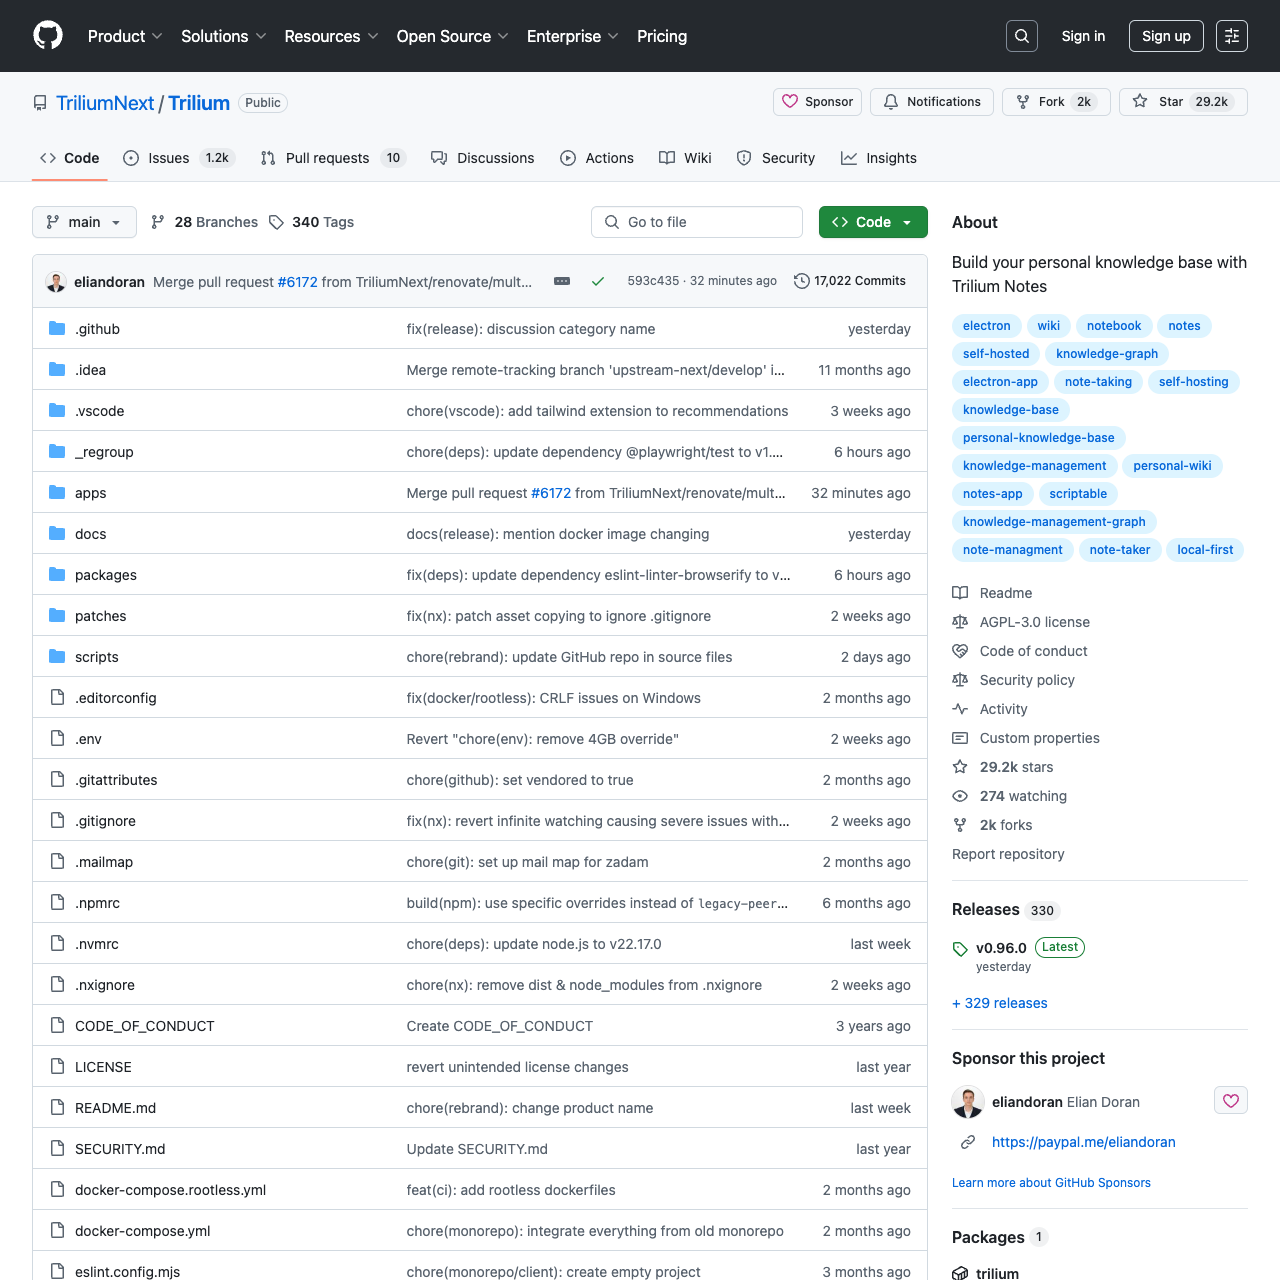The image size is (1280, 1280).
Task: Open the 274 watching link
Action: [x=1010, y=796]
